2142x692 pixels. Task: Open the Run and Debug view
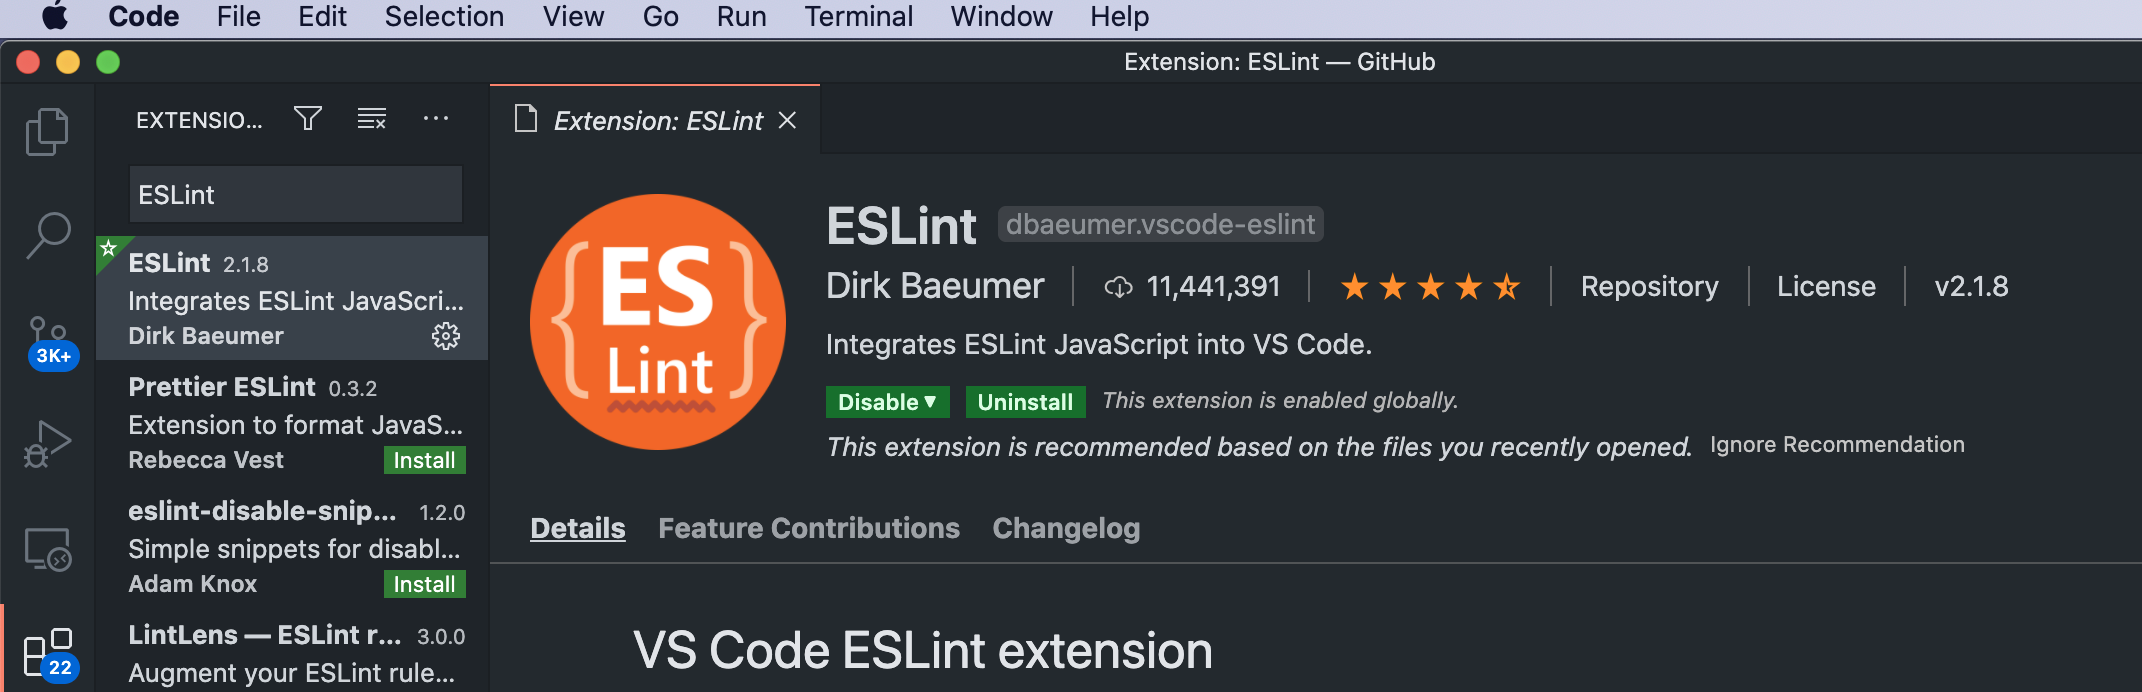click(x=47, y=444)
